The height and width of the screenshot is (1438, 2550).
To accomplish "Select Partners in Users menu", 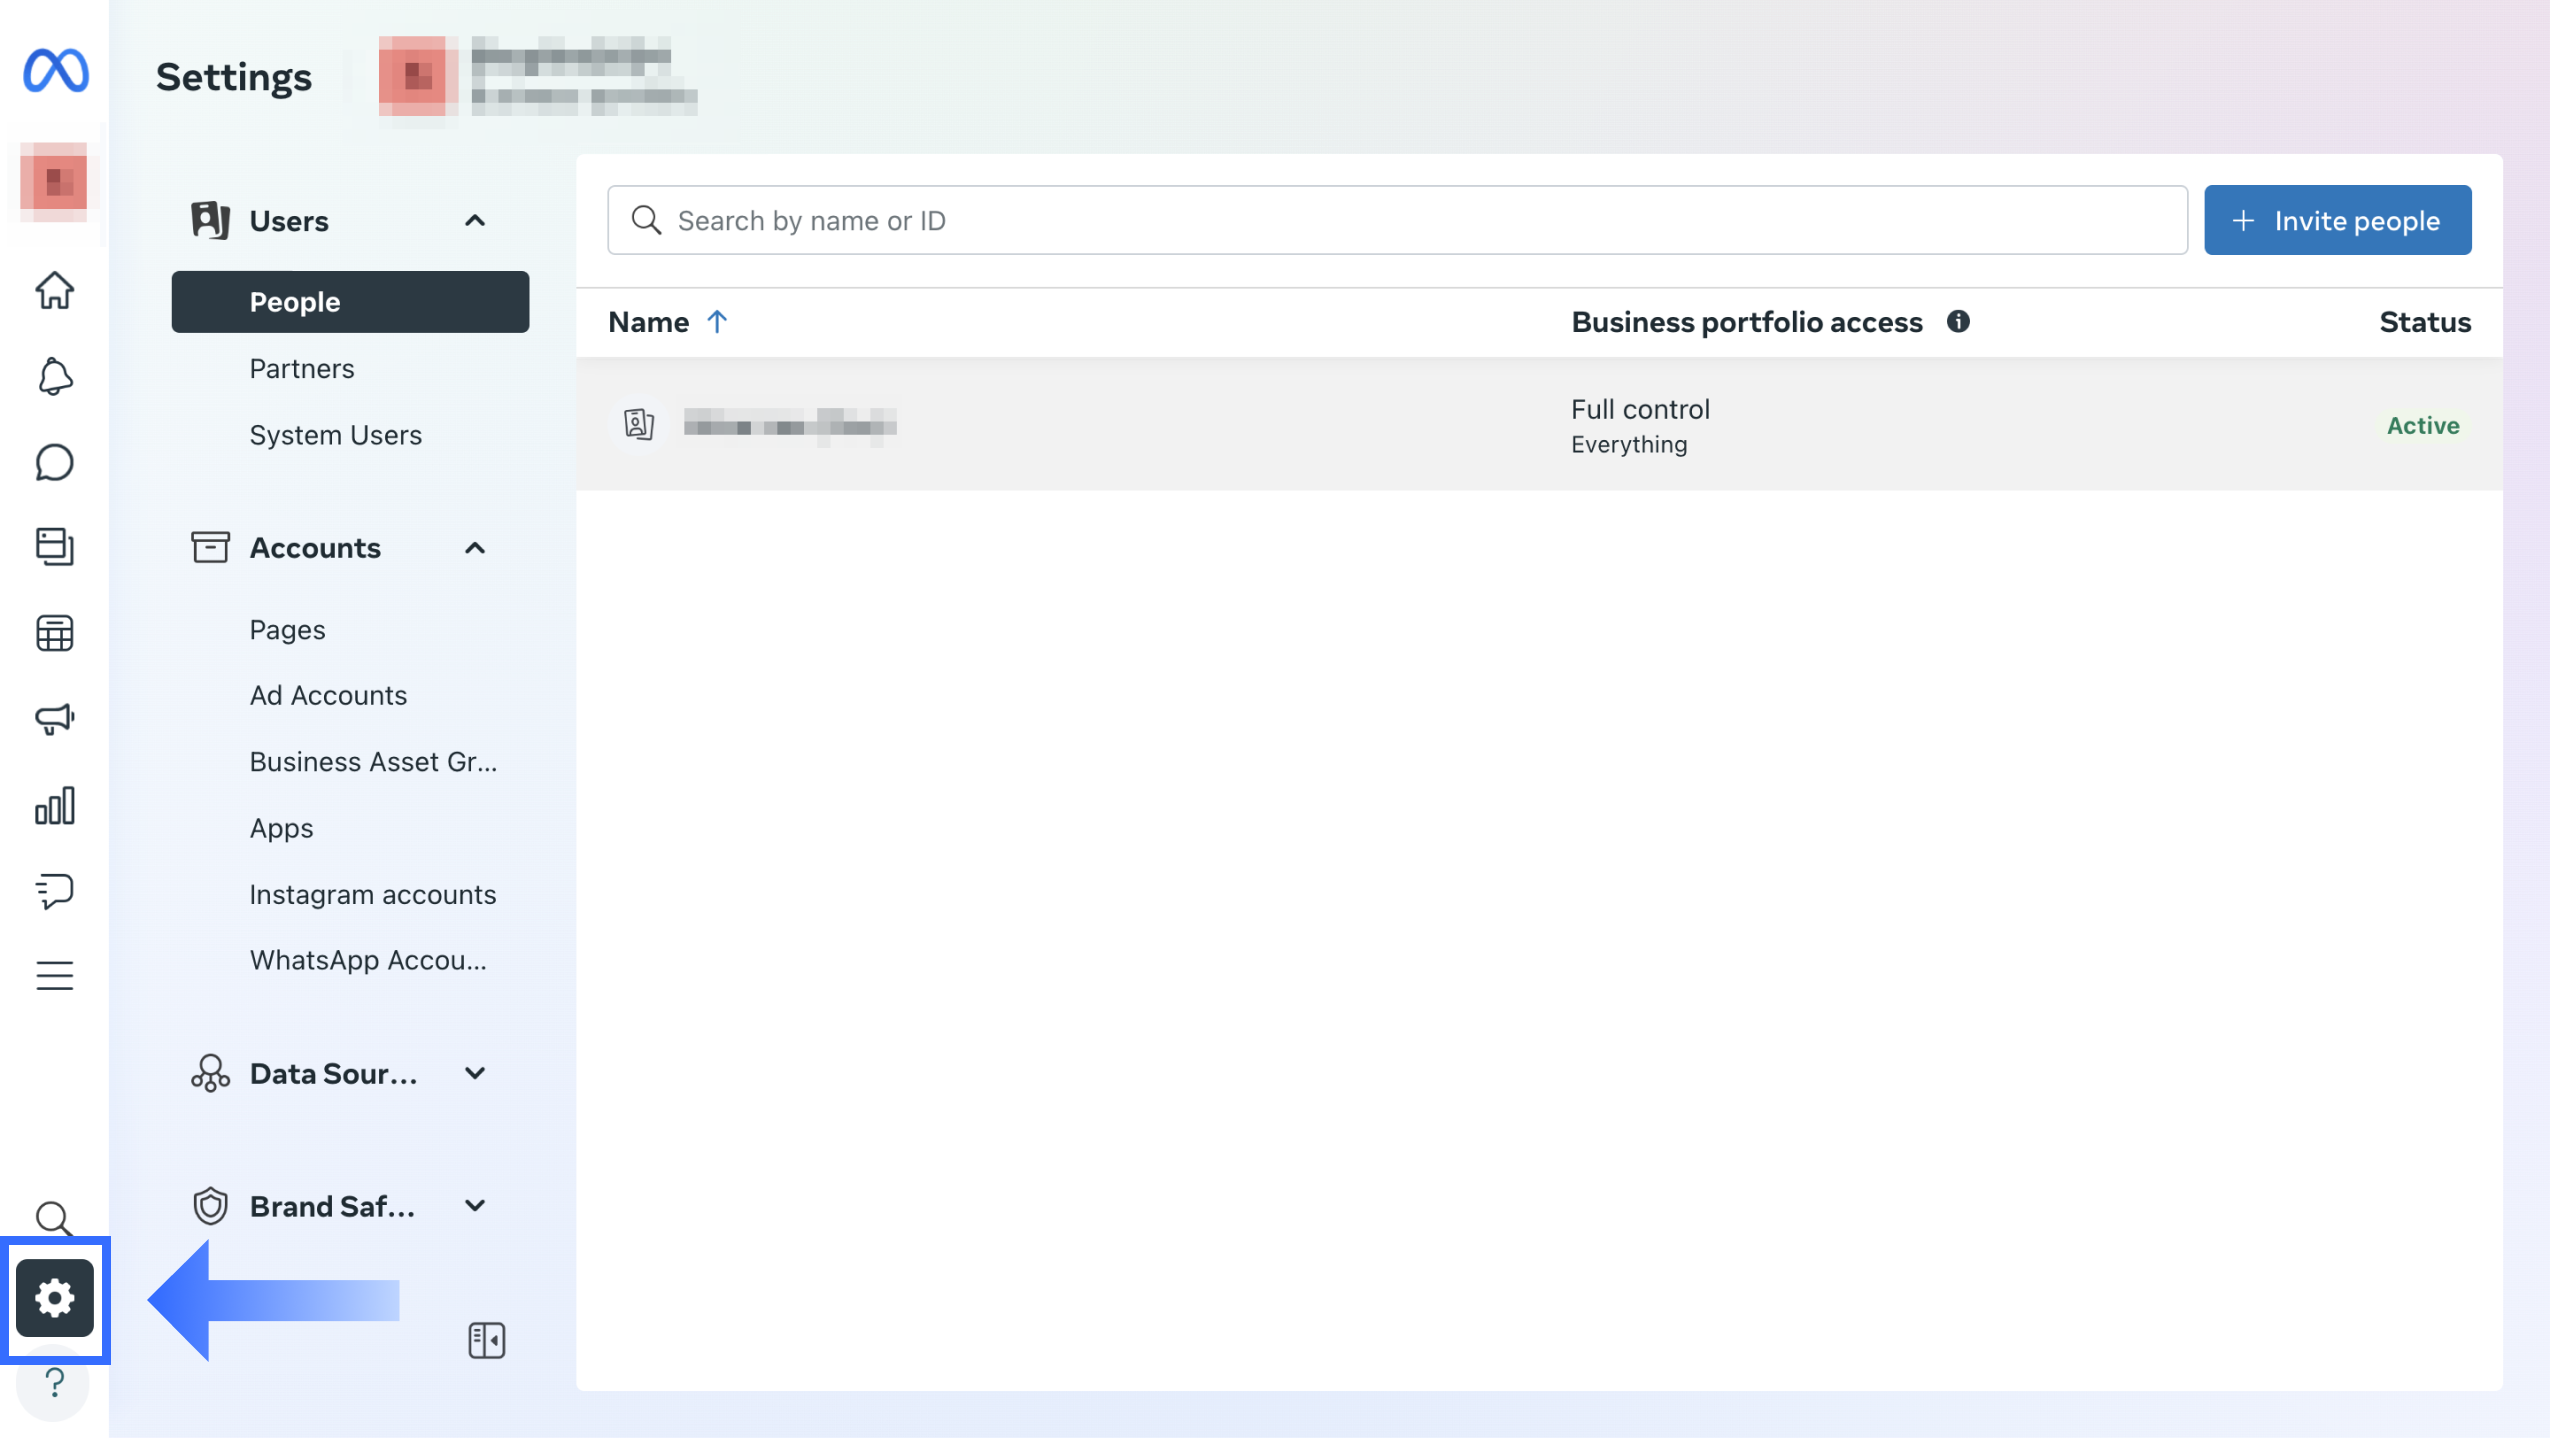I will click(x=302, y=369).
